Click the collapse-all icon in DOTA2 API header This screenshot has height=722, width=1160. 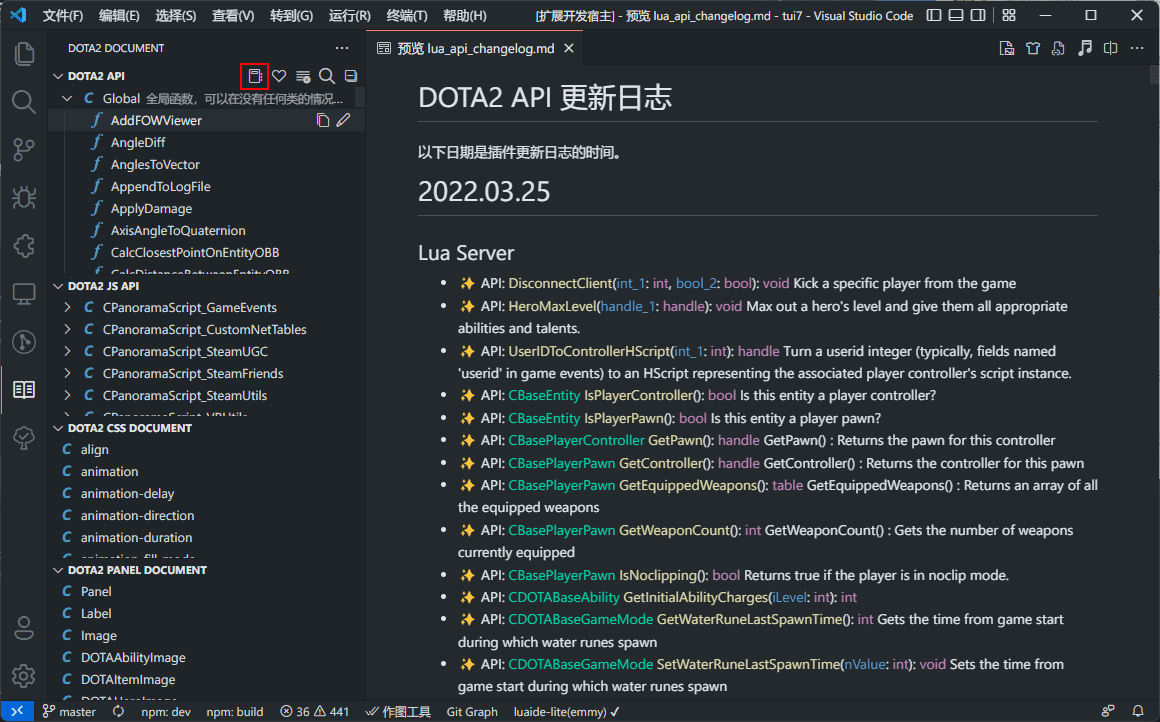tap(351, 76)
